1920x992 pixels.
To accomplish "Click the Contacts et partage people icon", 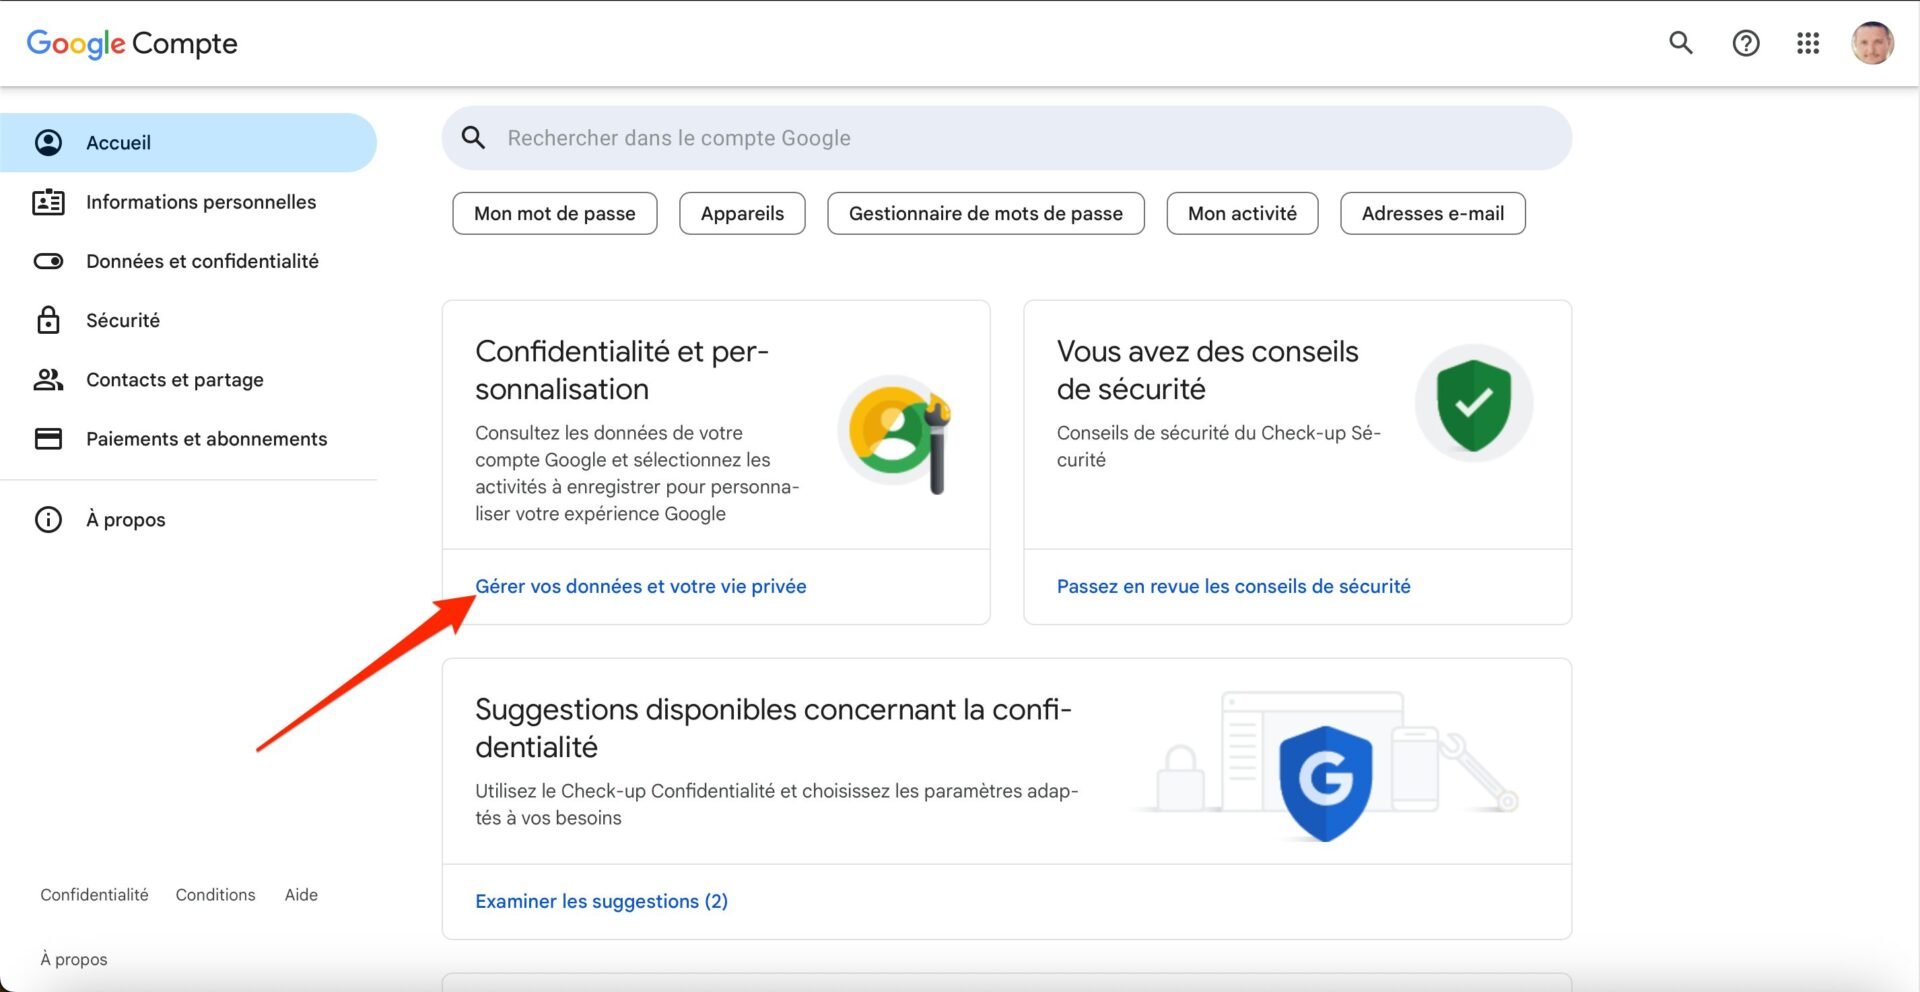I will [48, 379].
